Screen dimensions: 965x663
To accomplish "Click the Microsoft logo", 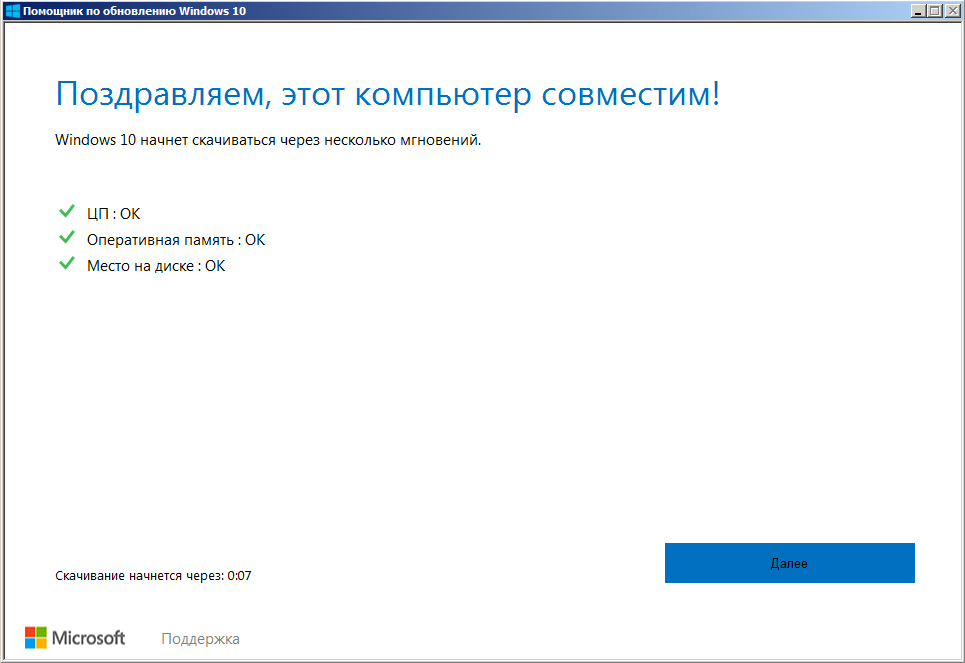I will click(x=74, y=638).
